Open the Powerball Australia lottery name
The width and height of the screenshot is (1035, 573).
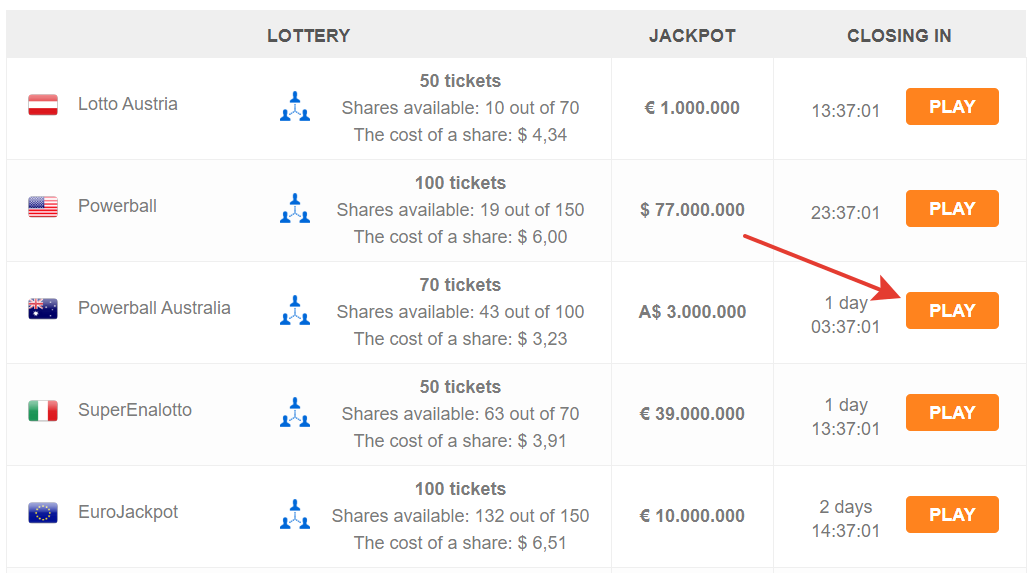point(154,308)
